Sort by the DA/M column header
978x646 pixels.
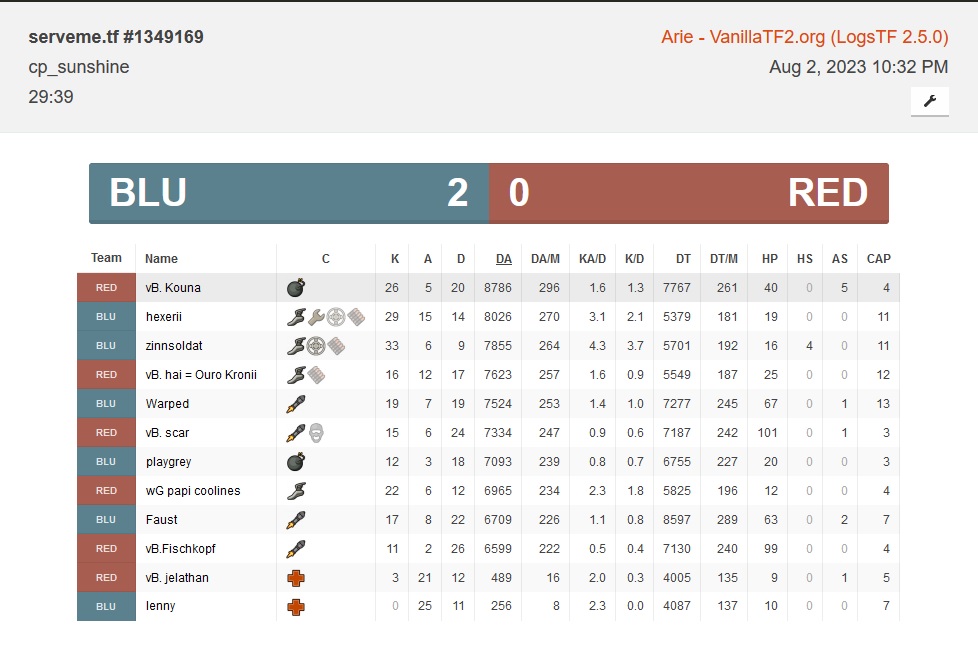tap(545, 259)
